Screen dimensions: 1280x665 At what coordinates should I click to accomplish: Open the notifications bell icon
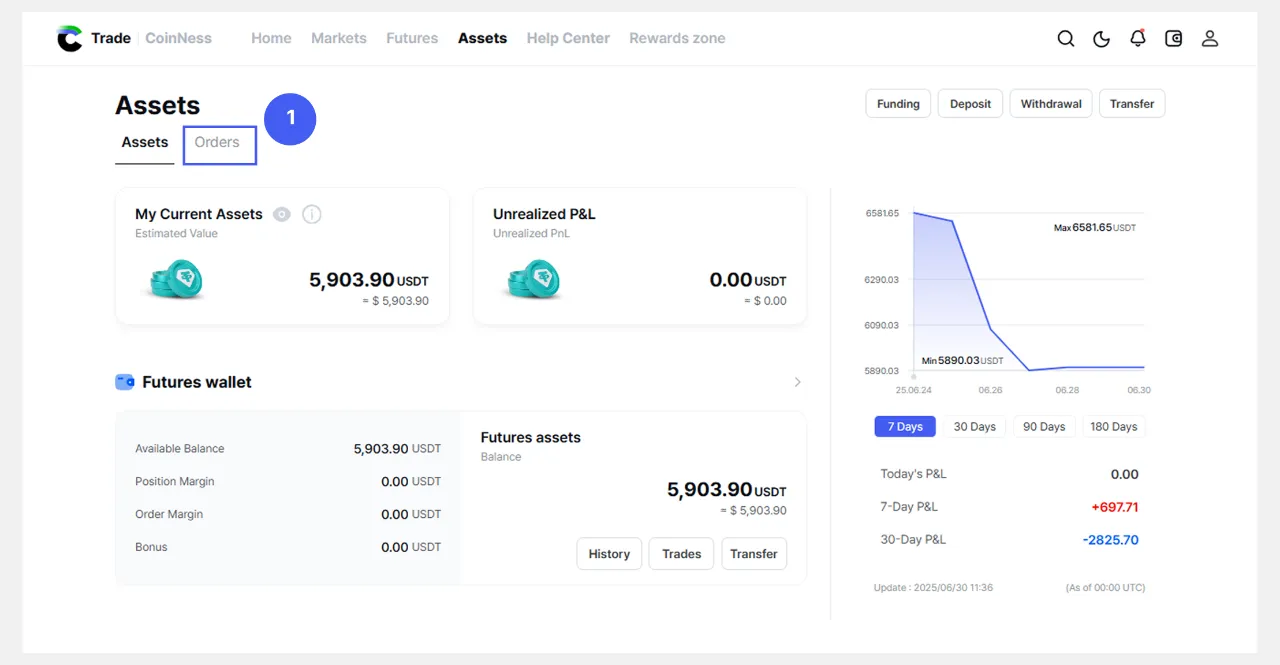click(1137, 39)
